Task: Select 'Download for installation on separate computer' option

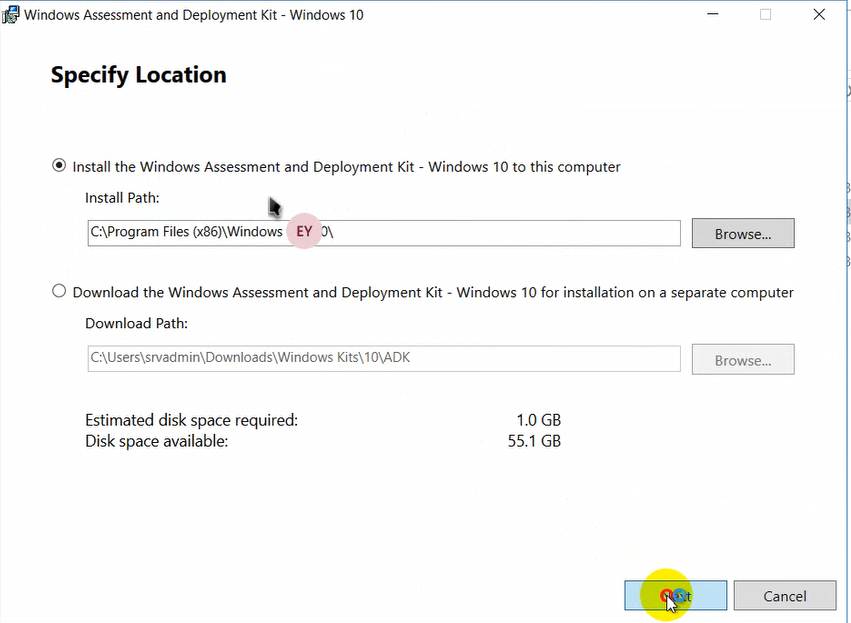Action: tap(59, 291)
